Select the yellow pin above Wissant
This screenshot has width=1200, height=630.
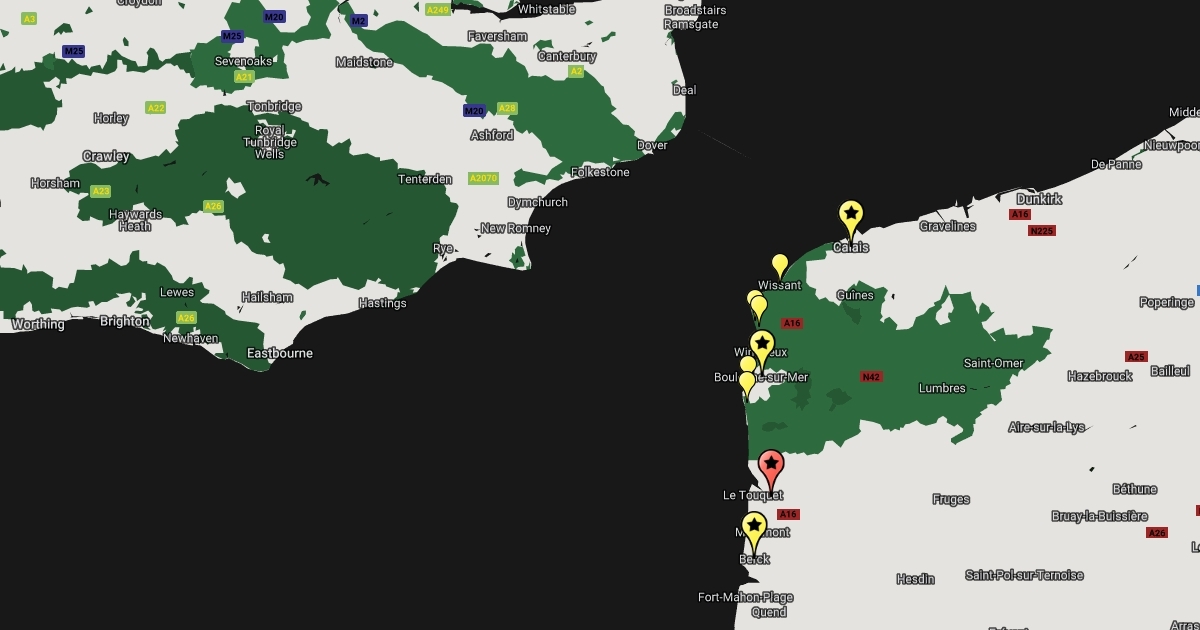click(780, 265)
